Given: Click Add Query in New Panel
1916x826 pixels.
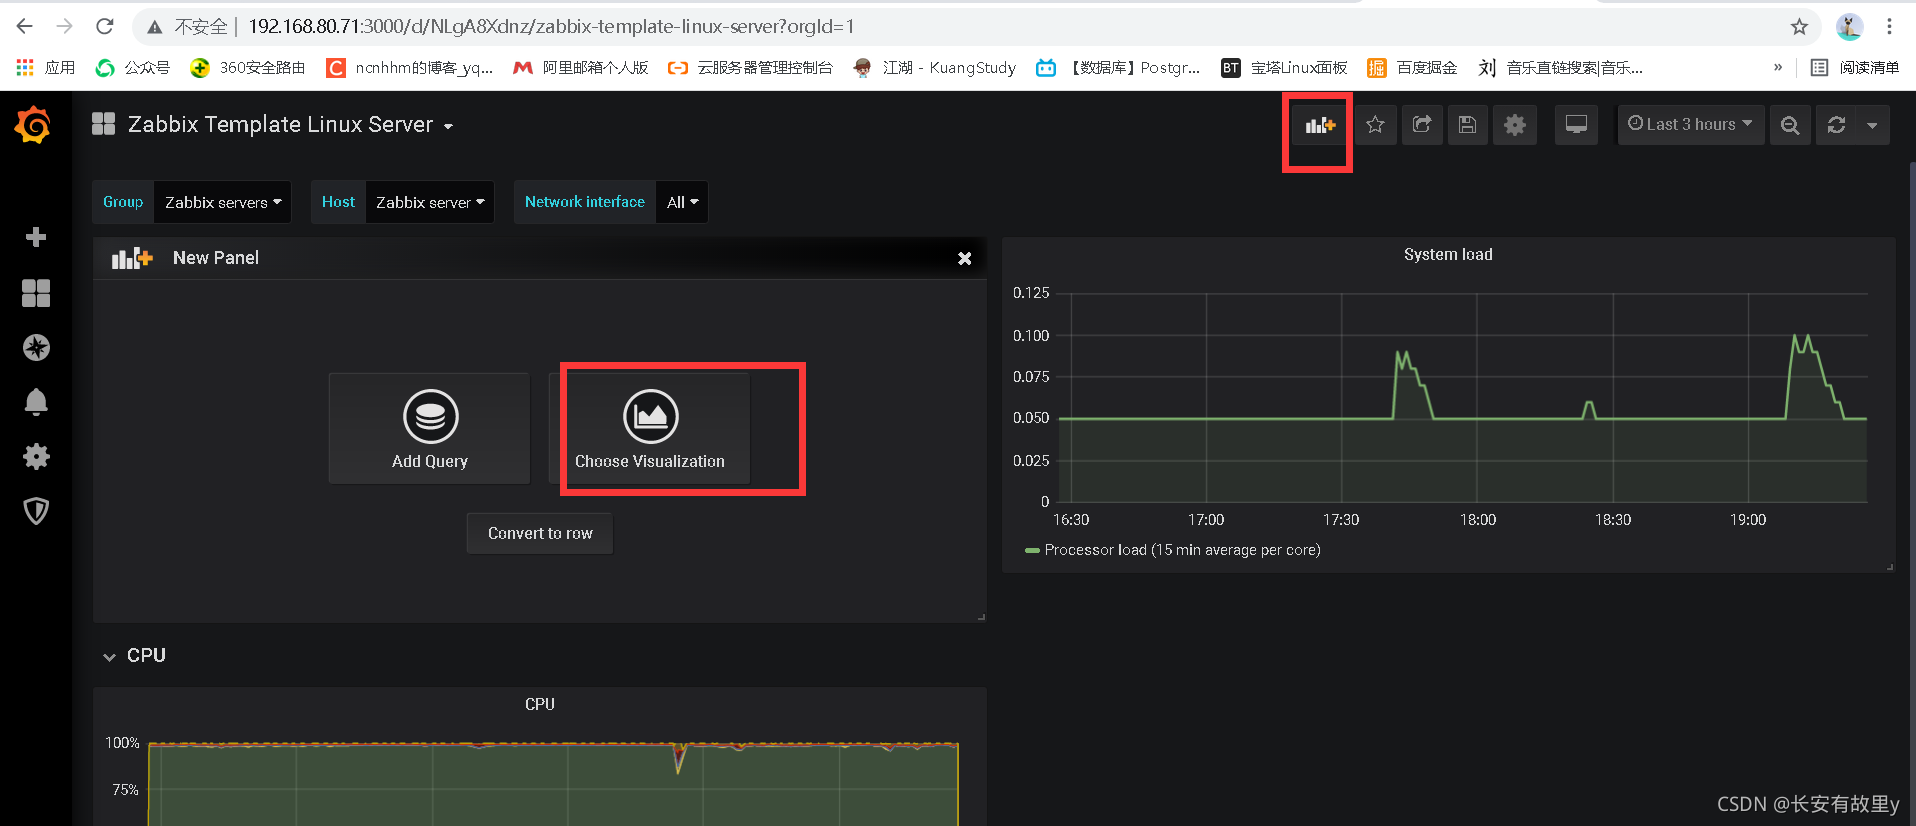Looking at the screenshot, I should click(430, 429).
